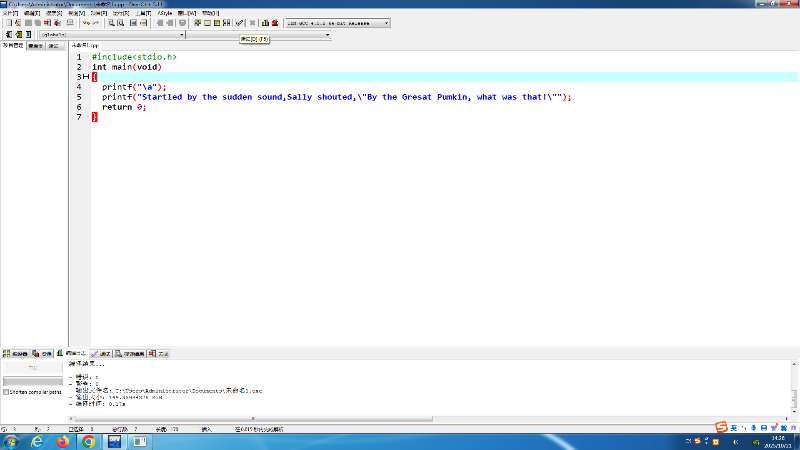Screen dimensions: 800x450
Task: Open the empty function list dropdown
Action: 258,35
